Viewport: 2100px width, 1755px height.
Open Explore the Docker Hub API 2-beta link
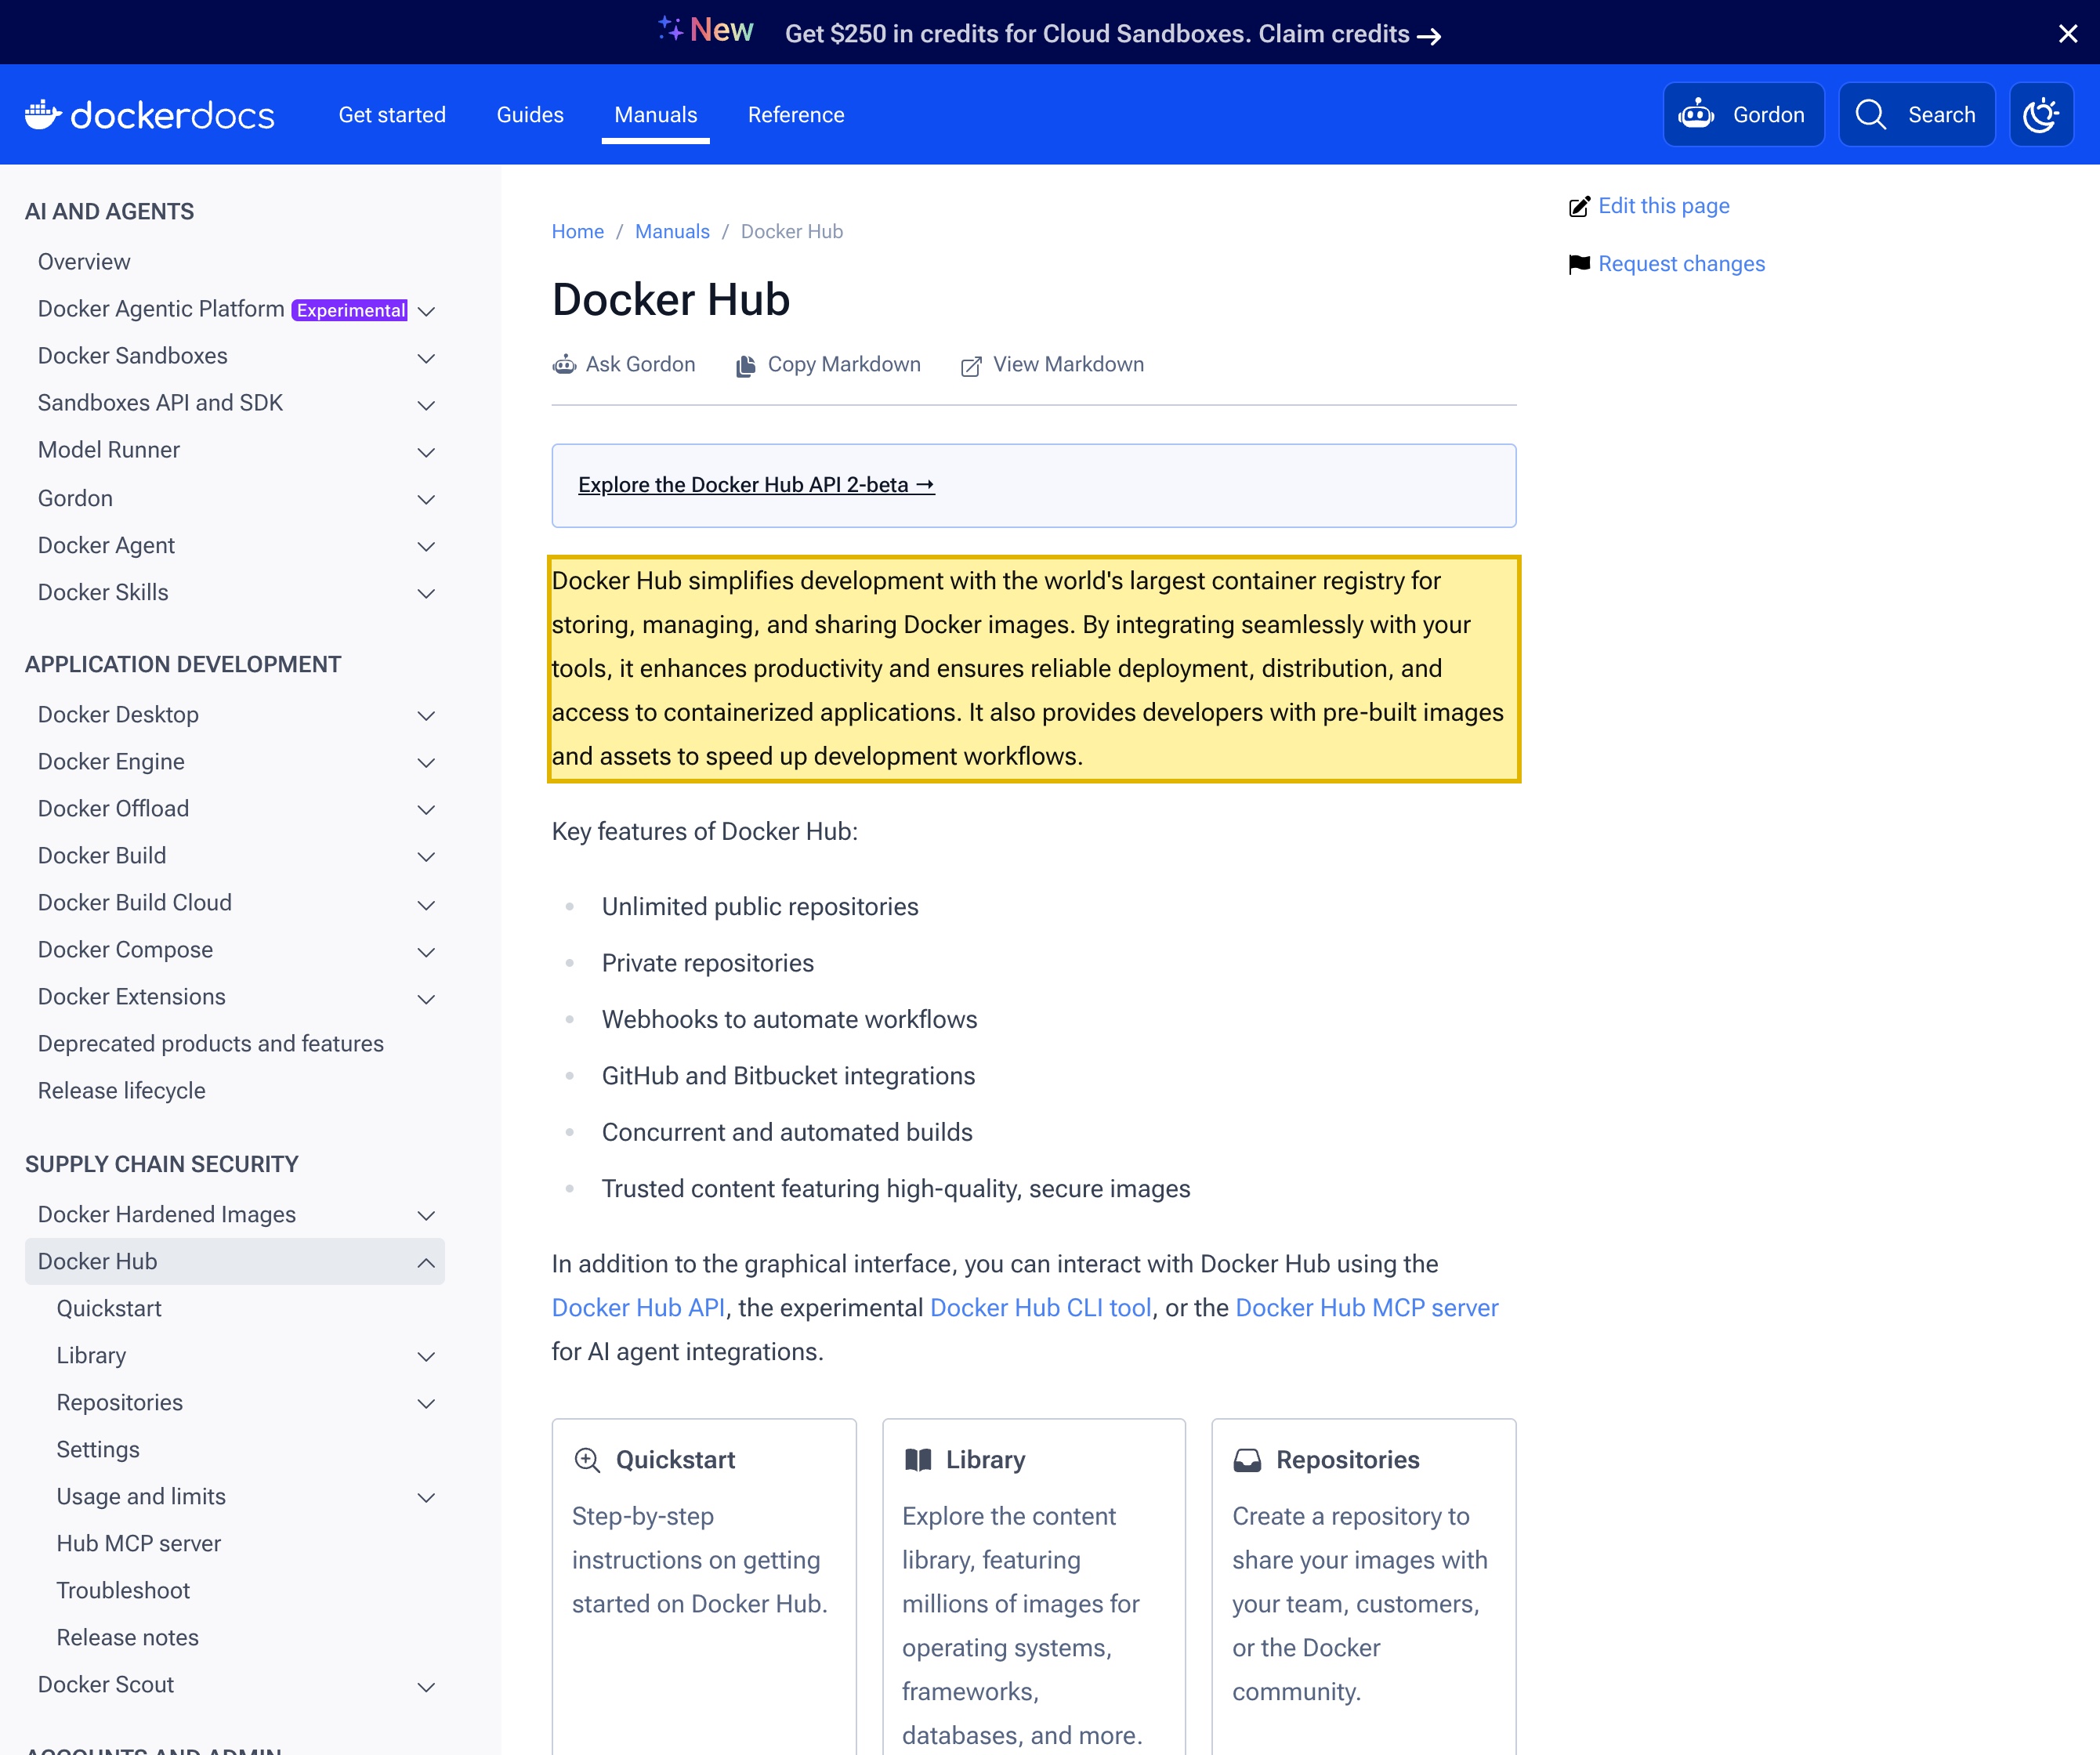(x=756, y=485)
